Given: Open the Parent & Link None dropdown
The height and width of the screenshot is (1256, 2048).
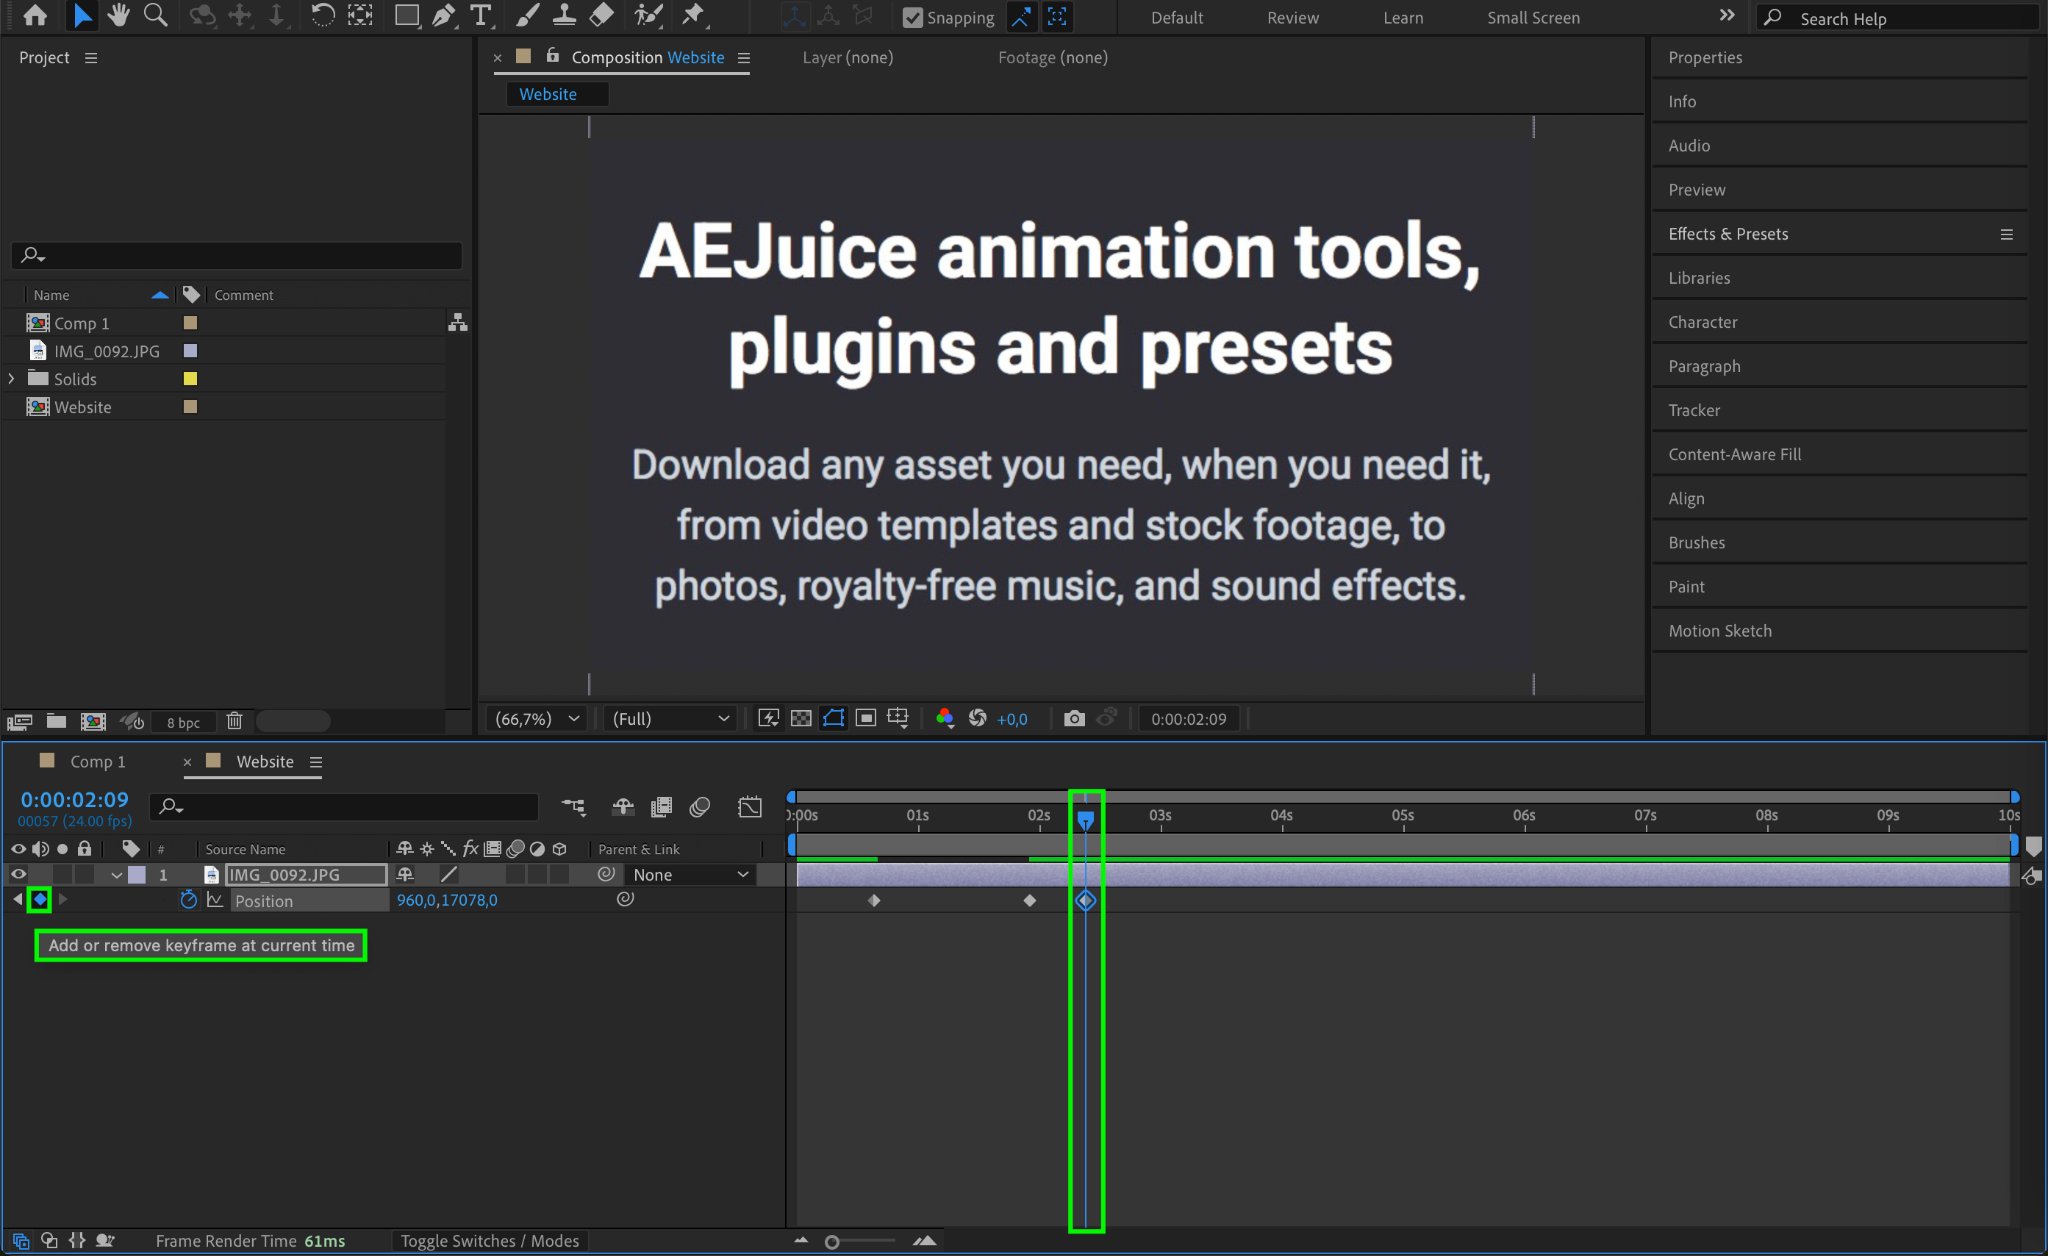Looking at the screenshot, I should [x=690, y=875].
